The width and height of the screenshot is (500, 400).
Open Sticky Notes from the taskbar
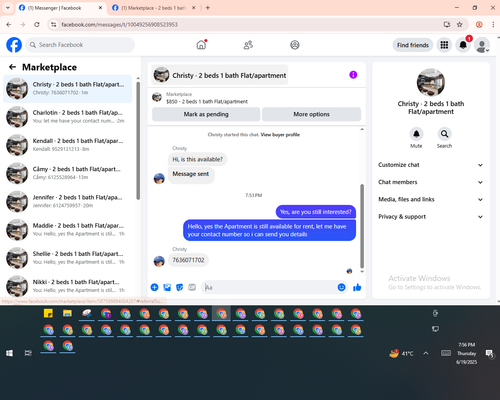pos(48,313)
